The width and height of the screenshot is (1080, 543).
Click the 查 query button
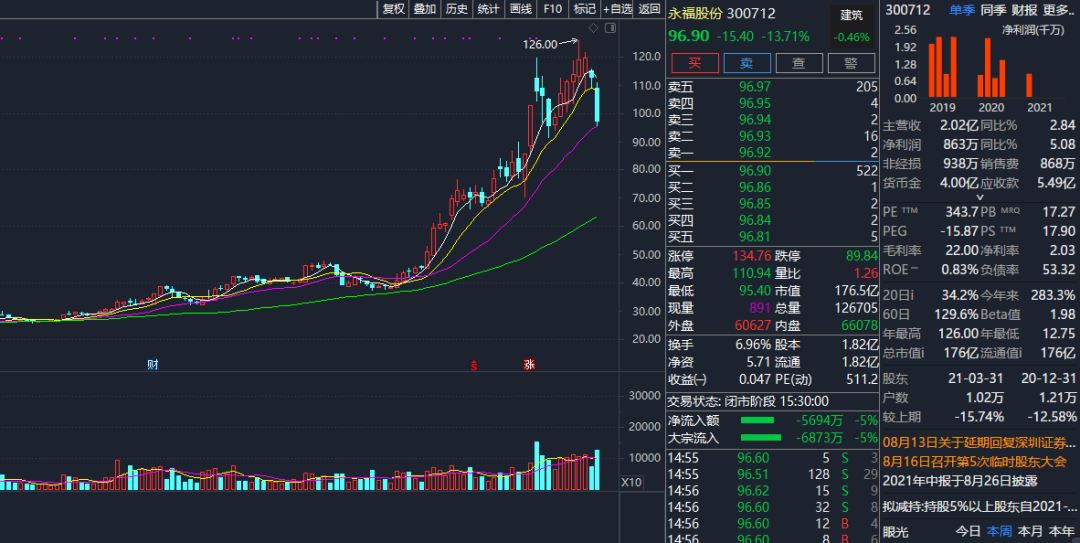click(x=798, y=63)
